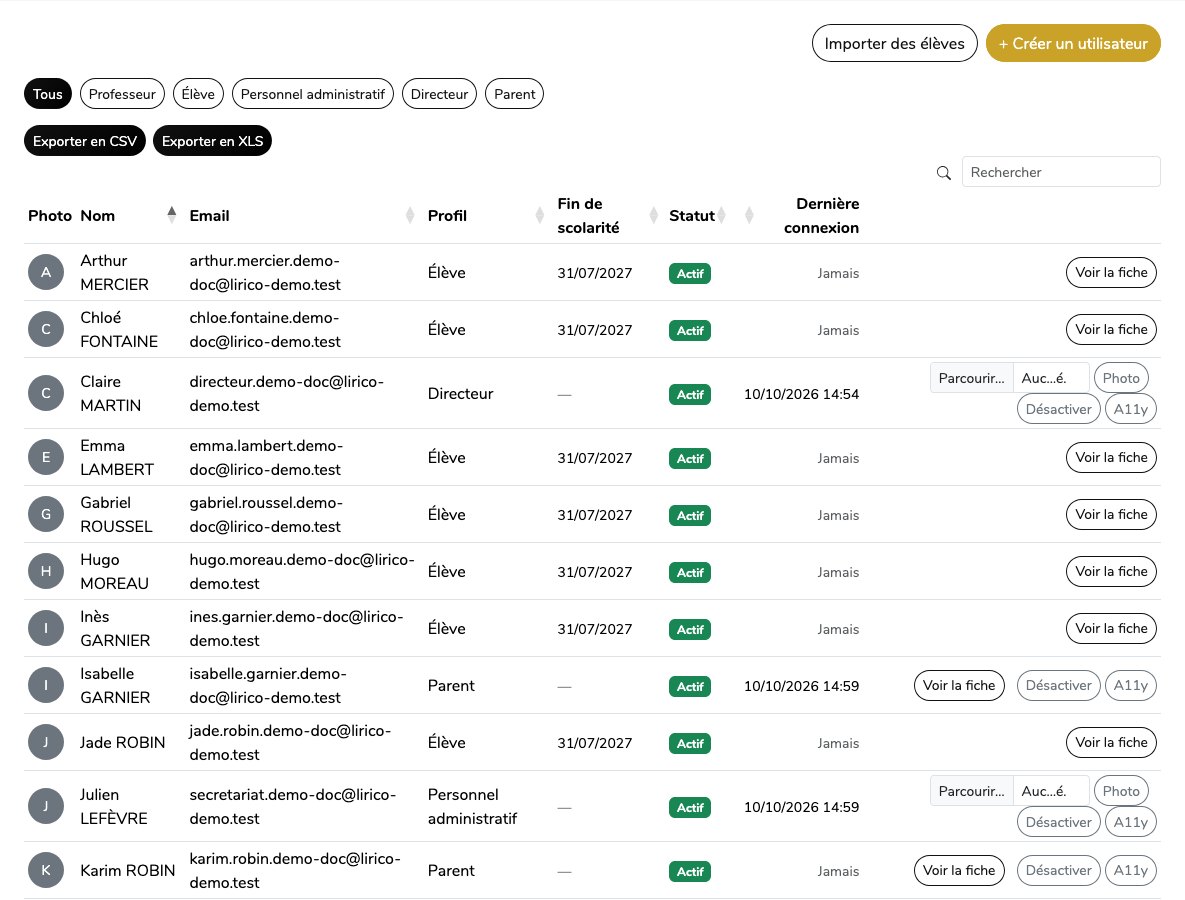
Task: Click Parcourir in Julien LEFÈVRE row
Action: point(971,791)
